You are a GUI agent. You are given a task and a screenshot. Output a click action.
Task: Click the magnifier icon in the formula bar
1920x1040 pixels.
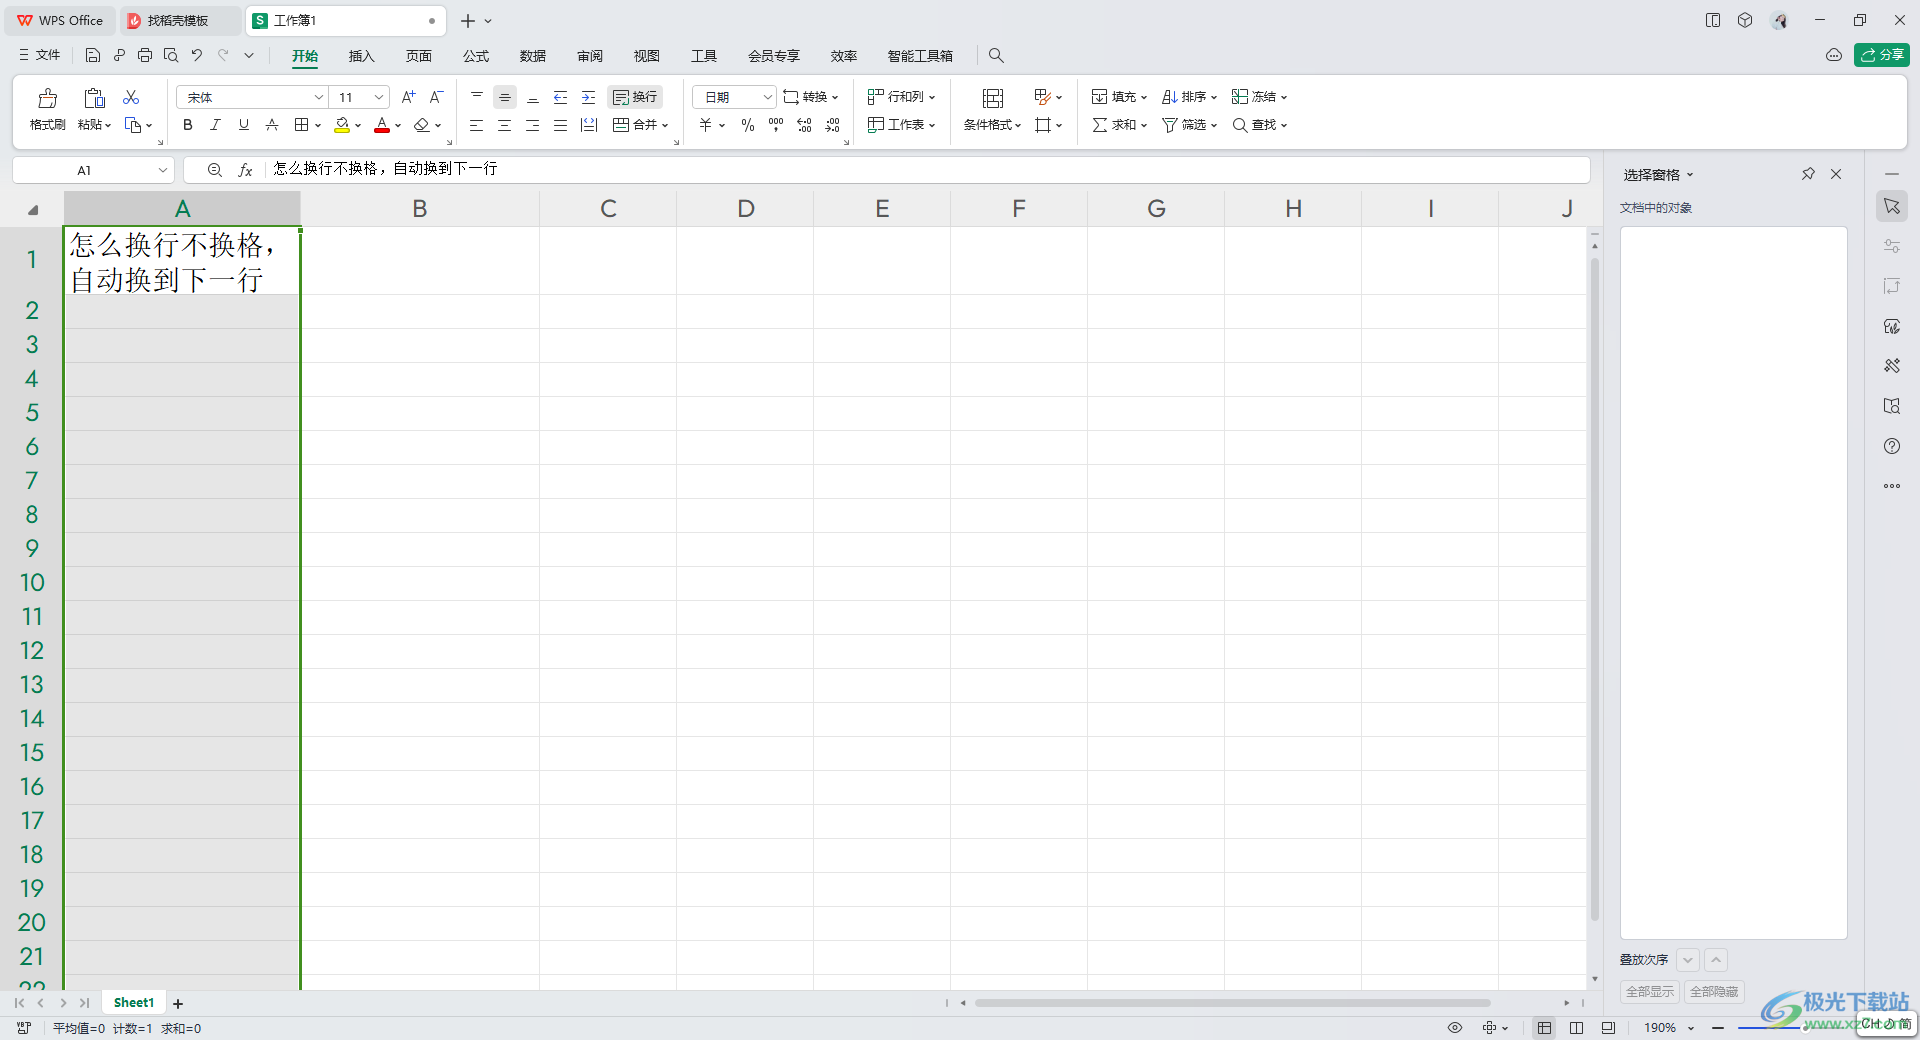pos(215,170)
